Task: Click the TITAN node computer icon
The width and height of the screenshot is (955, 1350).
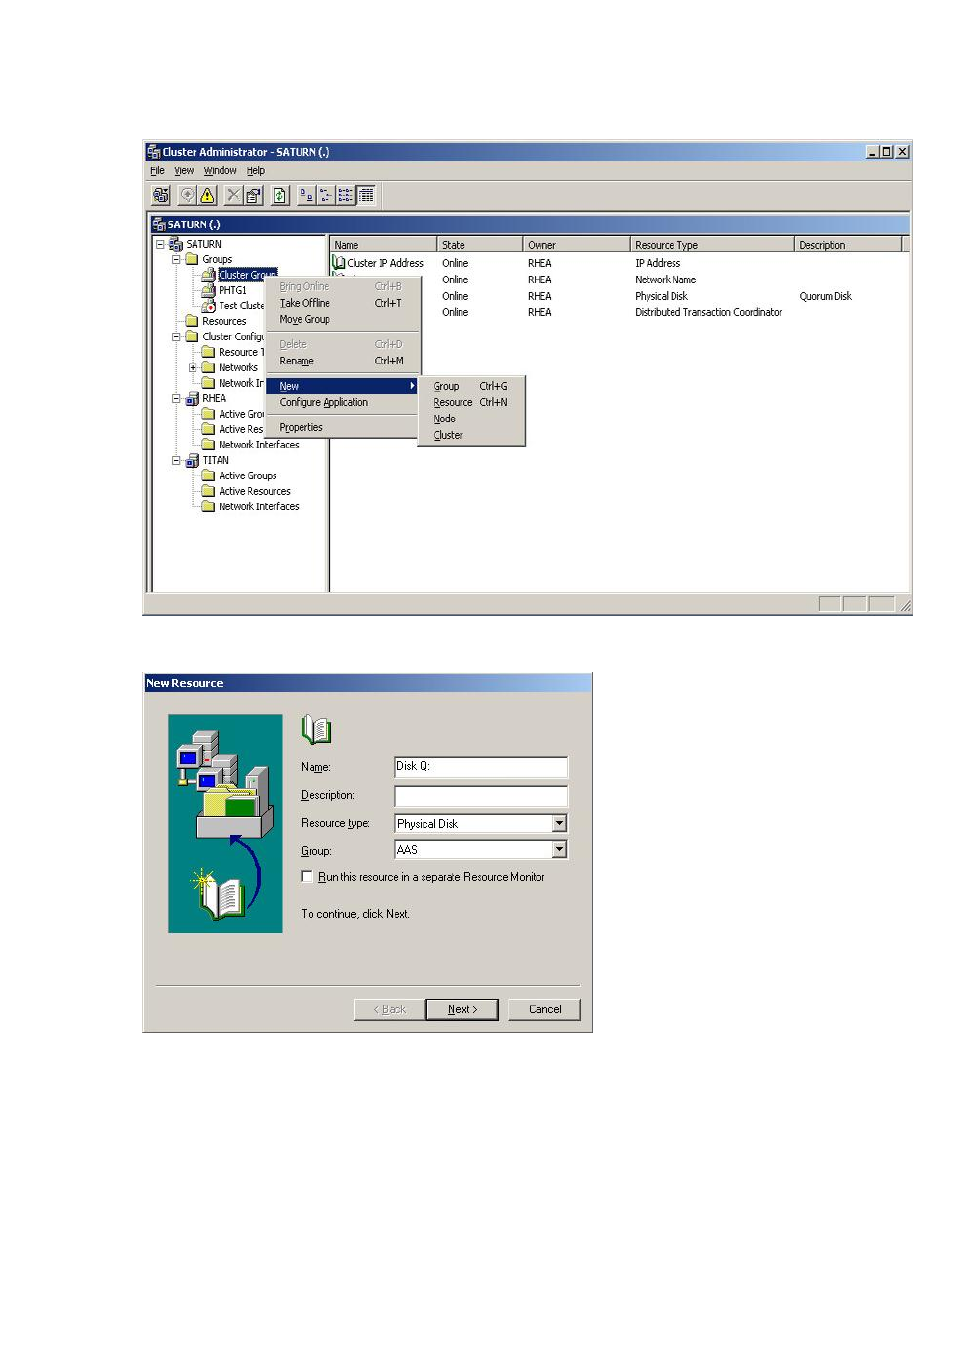Action: pos(192,460)
